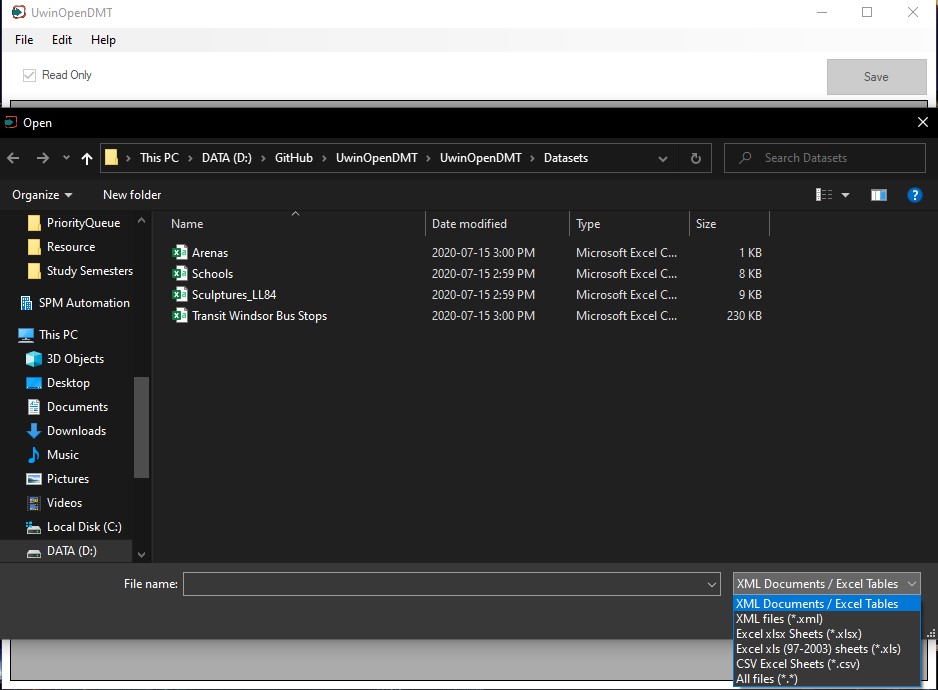Choose XML files (*.xml) filter option

click(x=827, y=619)
